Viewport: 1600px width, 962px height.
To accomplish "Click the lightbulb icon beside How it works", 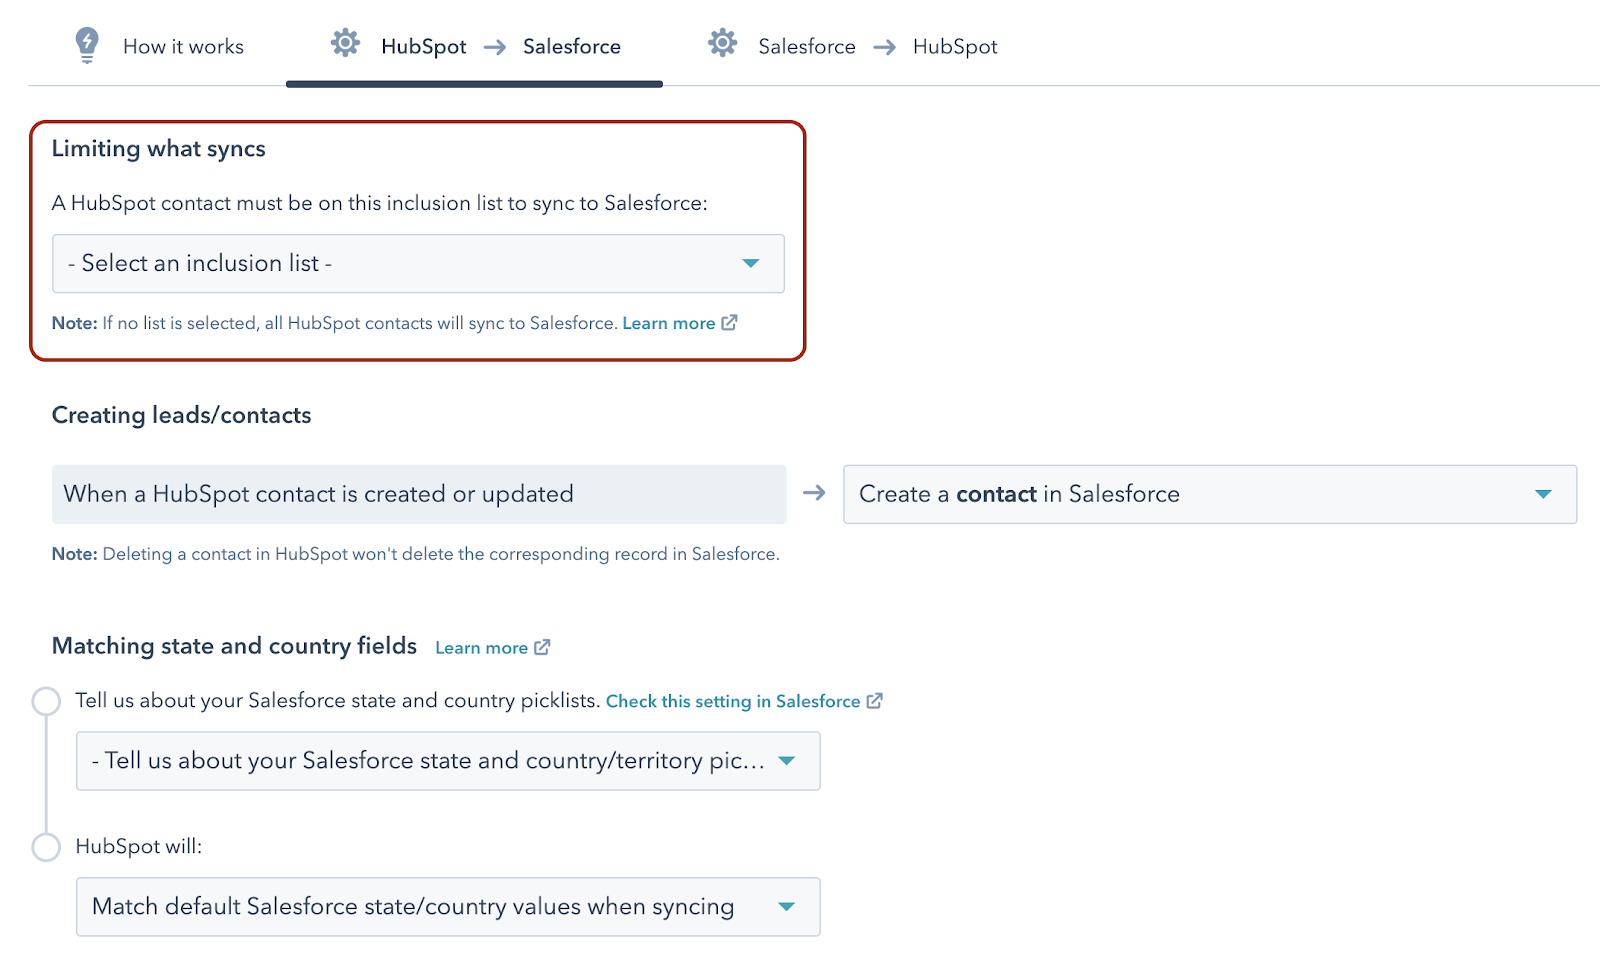I will point(87,45).
